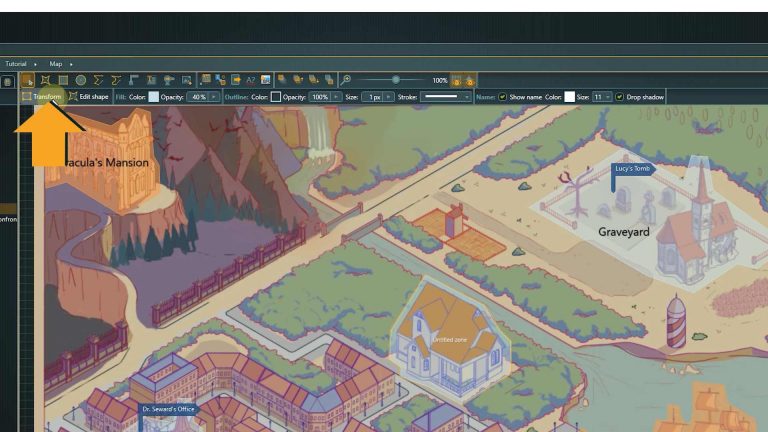Select the Untitled zone on the house
The image size is (768, 432).
[x=450, y=339]
